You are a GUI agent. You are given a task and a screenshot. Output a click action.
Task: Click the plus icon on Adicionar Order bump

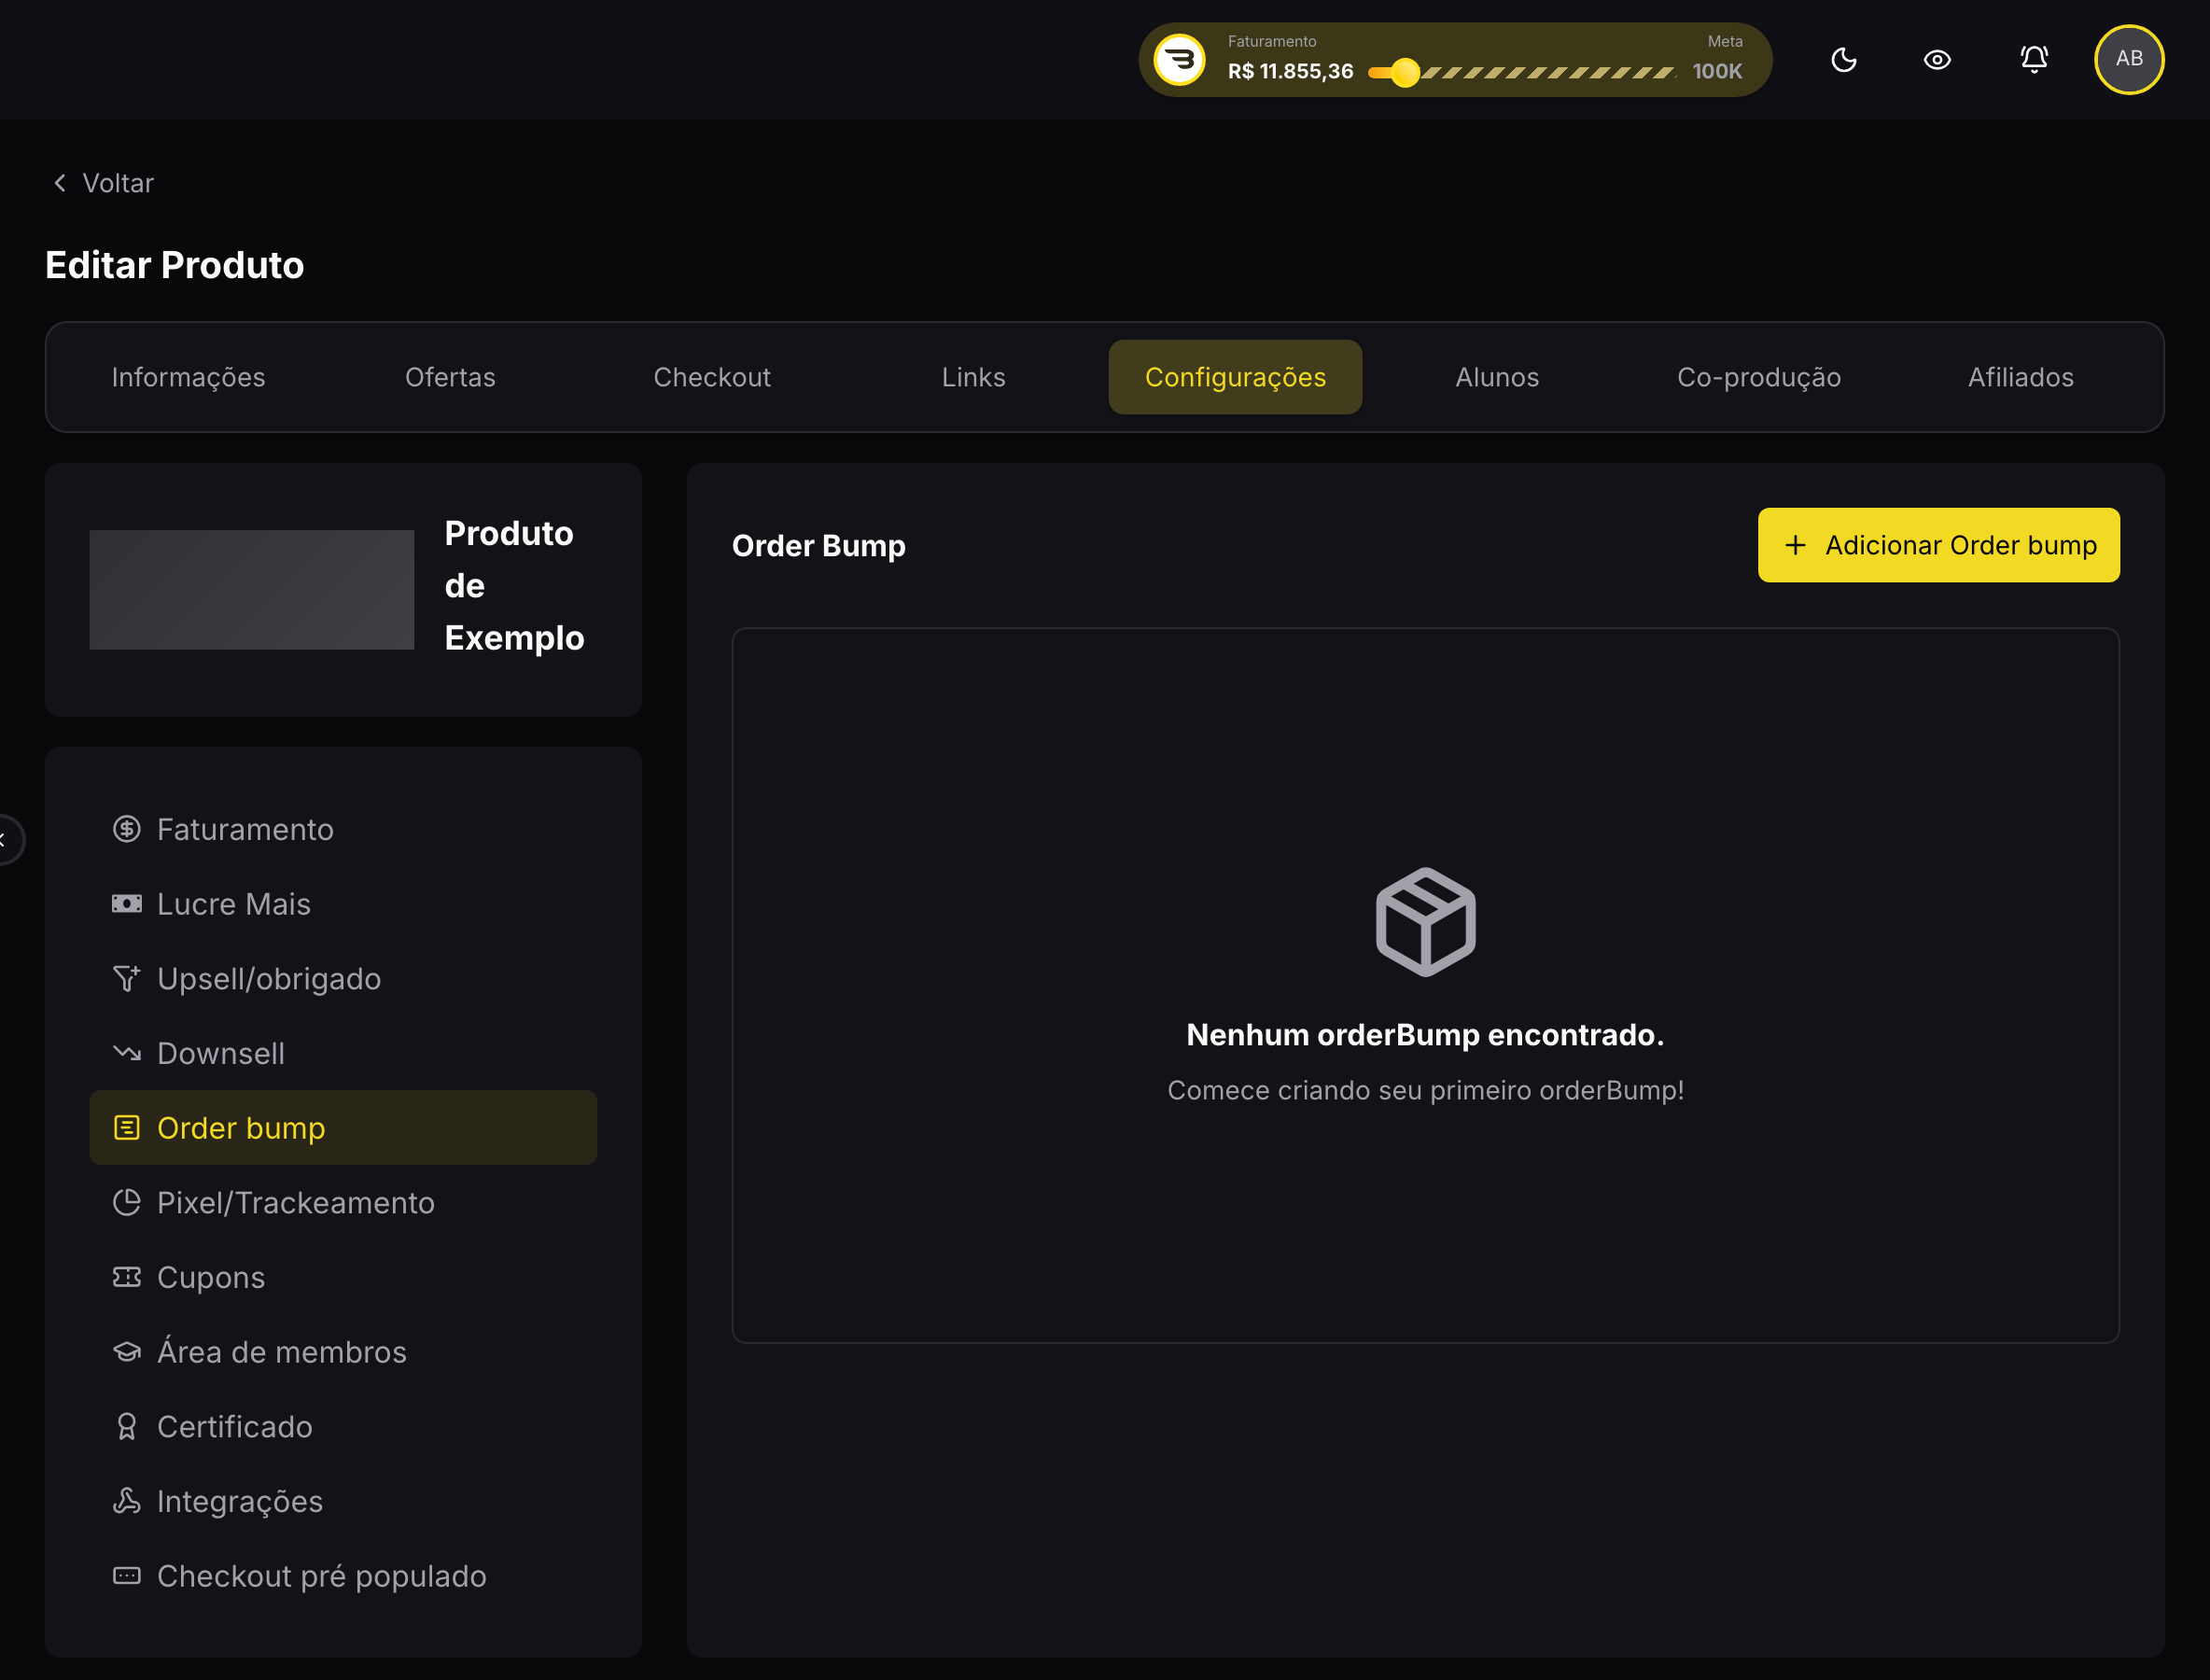(1796, 545)
